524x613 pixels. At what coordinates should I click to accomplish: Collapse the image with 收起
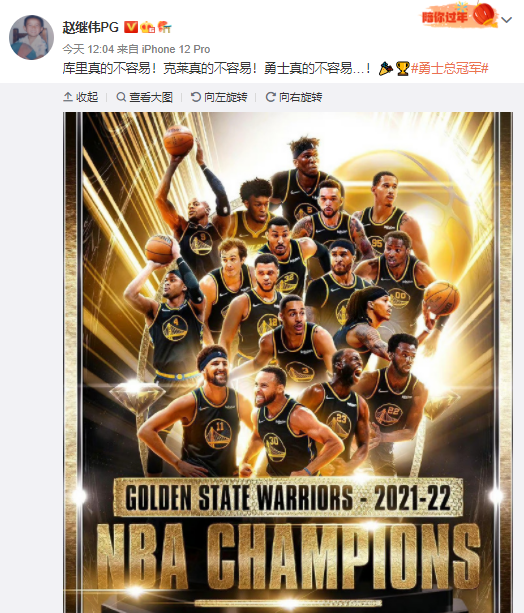(81, 97)
